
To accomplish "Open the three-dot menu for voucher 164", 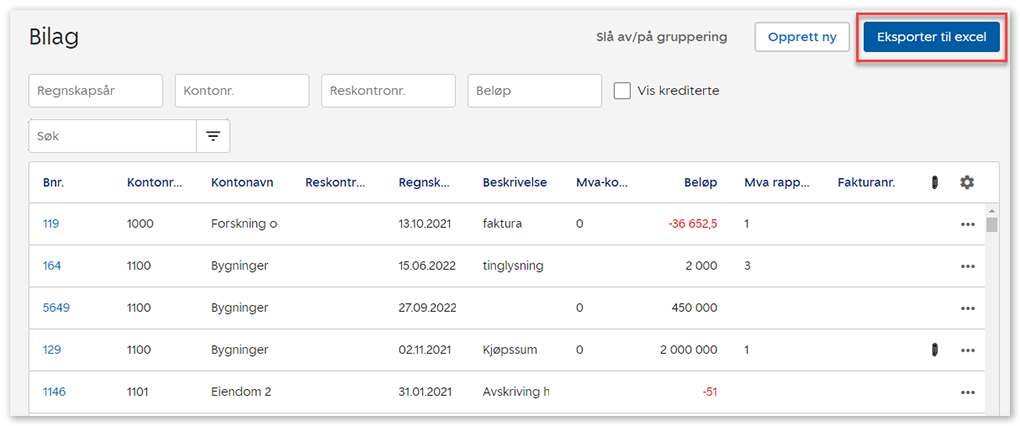I will 967,266.
